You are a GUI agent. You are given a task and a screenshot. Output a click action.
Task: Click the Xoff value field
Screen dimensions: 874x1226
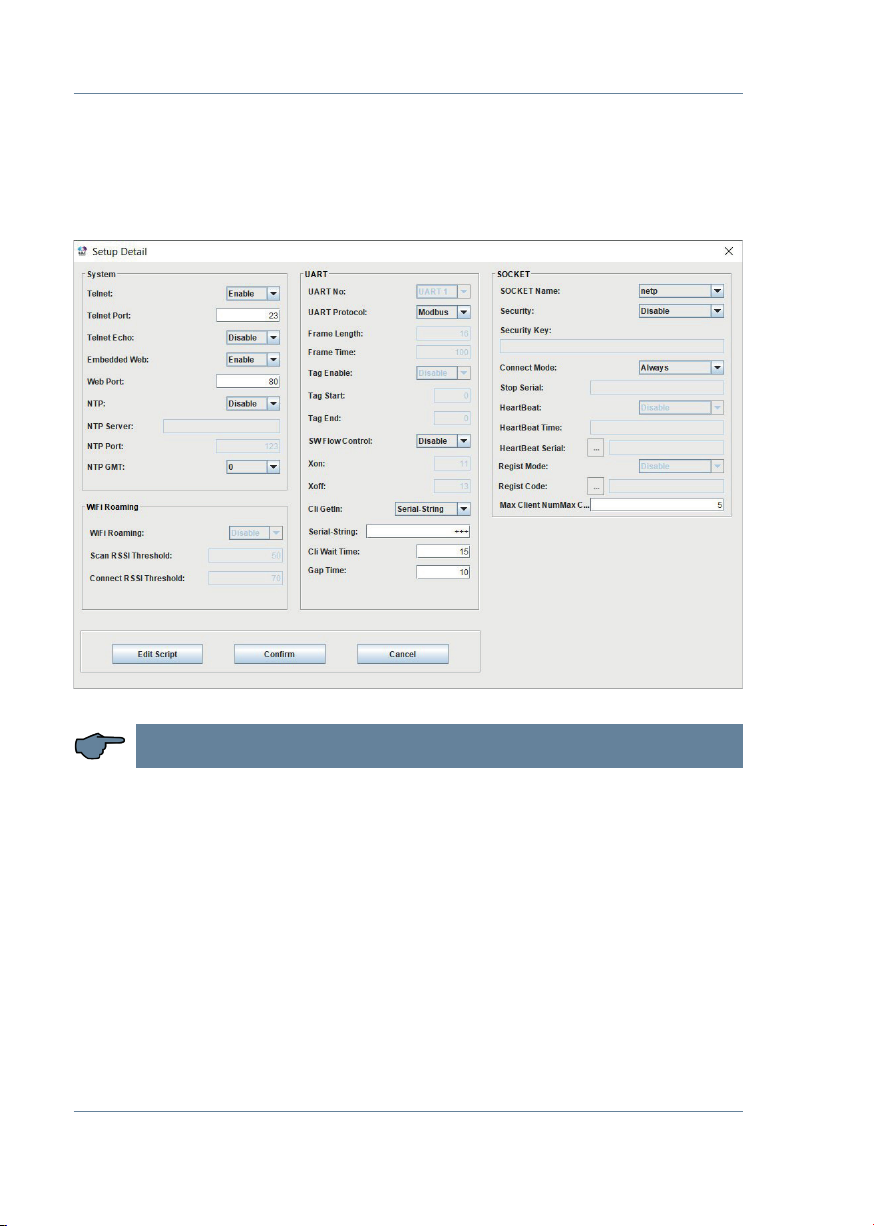point(452,486)
